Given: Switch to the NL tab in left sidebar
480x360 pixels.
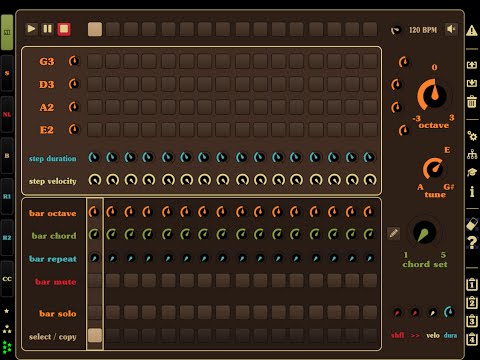Looking at the screenshot, I should point(7,114).
